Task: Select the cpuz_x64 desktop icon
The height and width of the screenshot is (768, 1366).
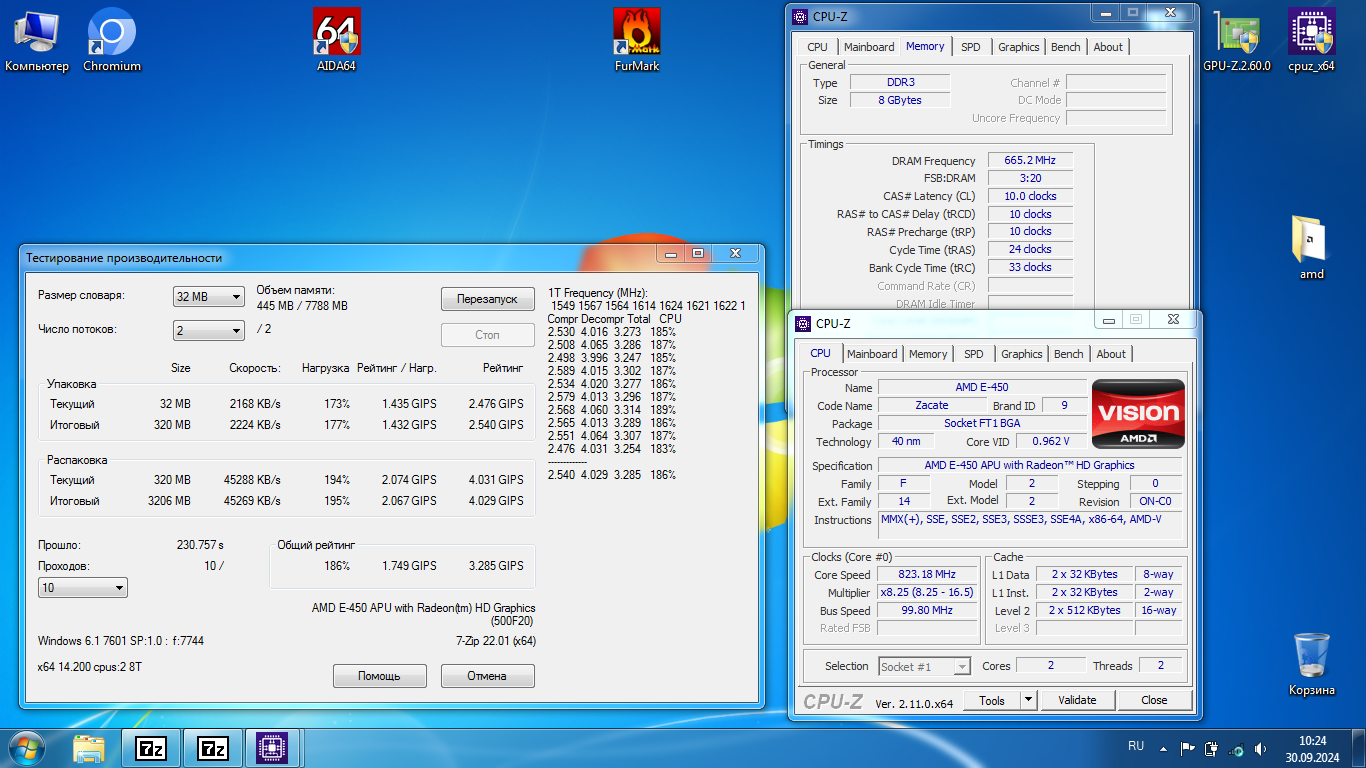Action: (1311, 40)
